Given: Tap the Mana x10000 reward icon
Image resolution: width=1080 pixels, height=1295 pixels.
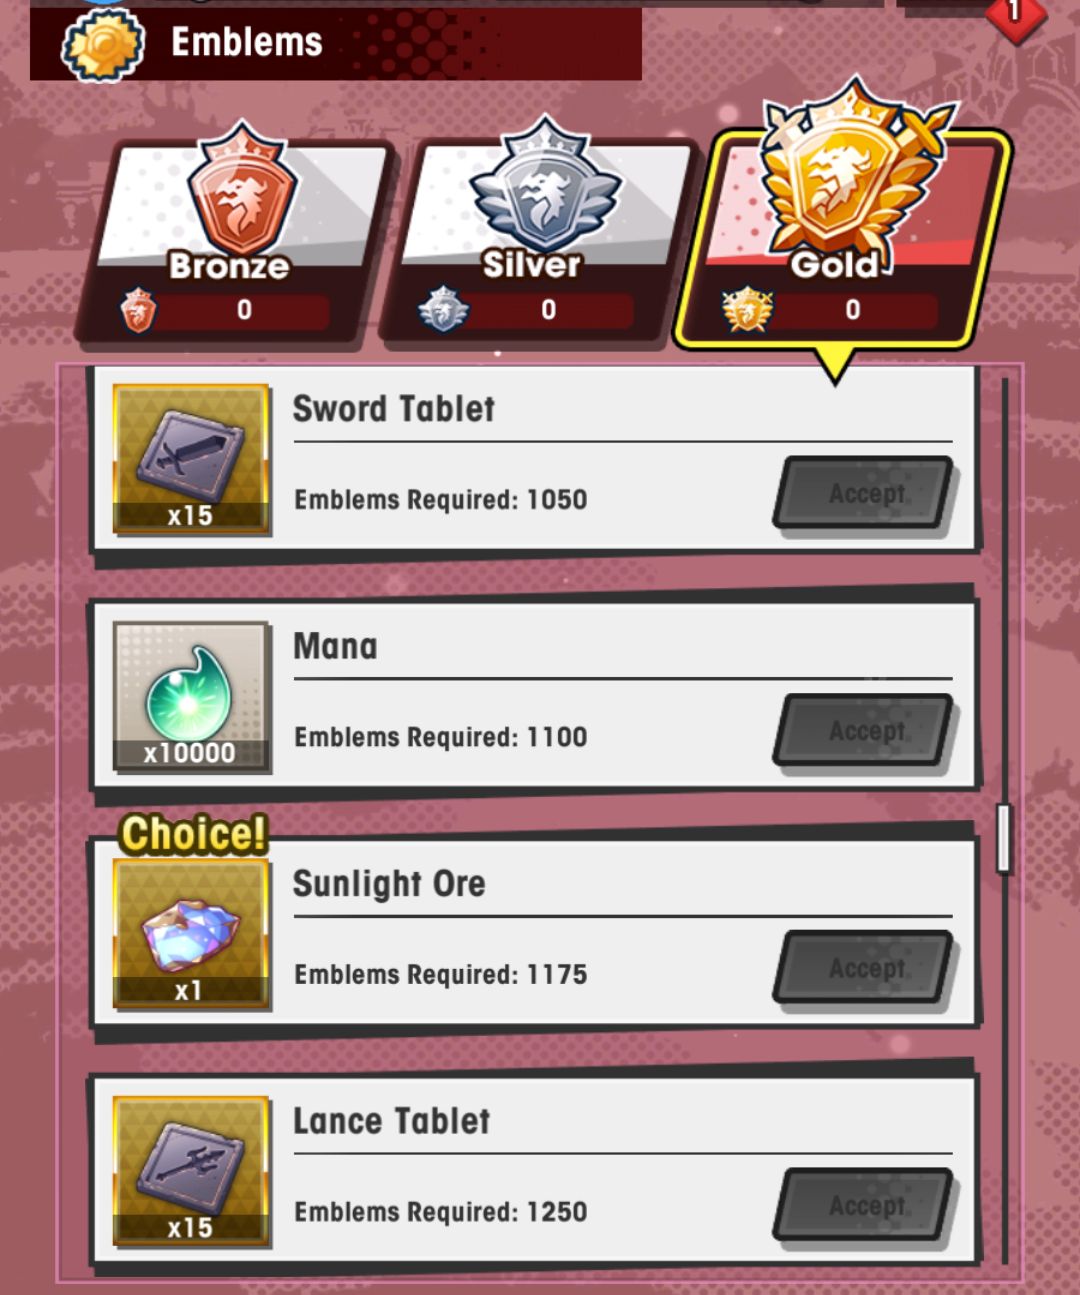Looking at the screenshot, I should [190, 696].
